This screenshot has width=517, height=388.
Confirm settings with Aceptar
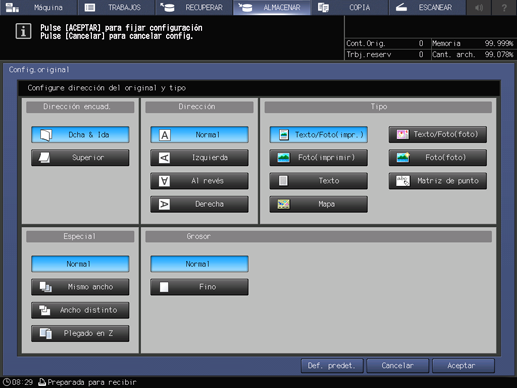[463, 366]
